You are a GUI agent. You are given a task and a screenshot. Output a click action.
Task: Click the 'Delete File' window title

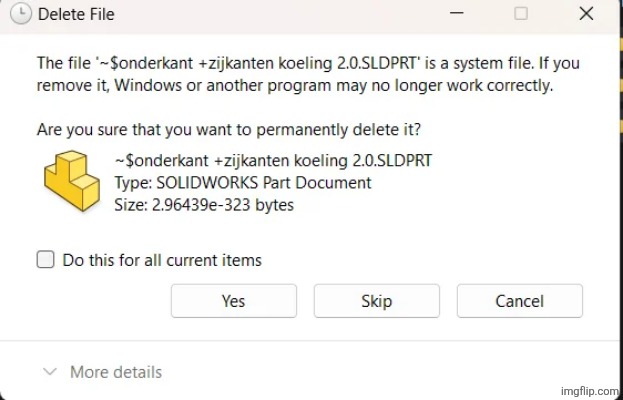75,15
